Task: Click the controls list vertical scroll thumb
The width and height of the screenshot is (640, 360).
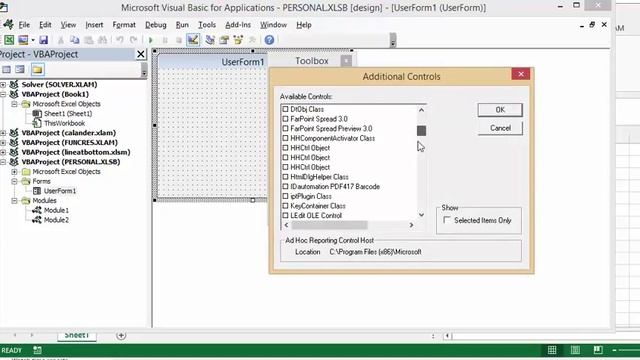Action: click(x=421, y=131)
